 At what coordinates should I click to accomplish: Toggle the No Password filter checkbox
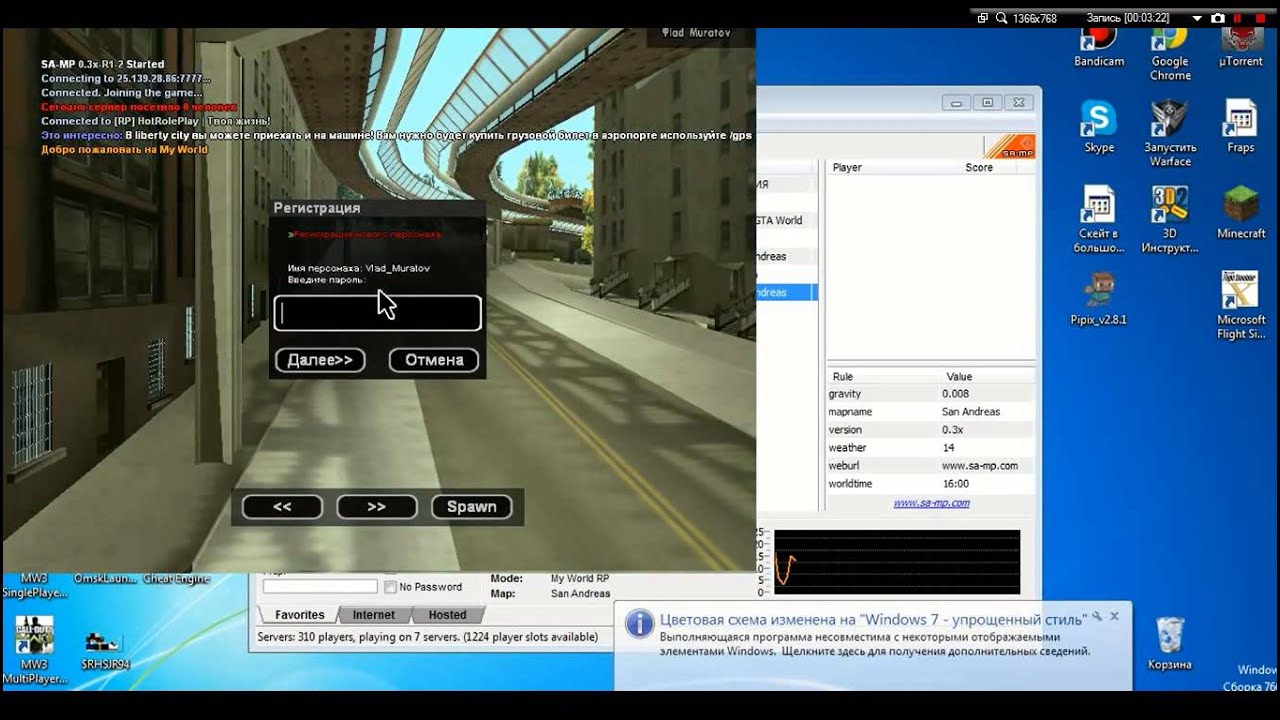click(x=391, y=587)
